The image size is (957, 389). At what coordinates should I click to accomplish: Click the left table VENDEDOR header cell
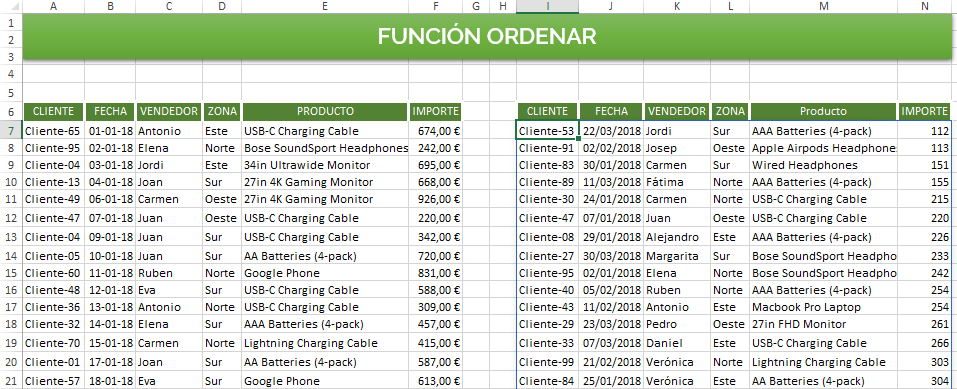[169, 112]
